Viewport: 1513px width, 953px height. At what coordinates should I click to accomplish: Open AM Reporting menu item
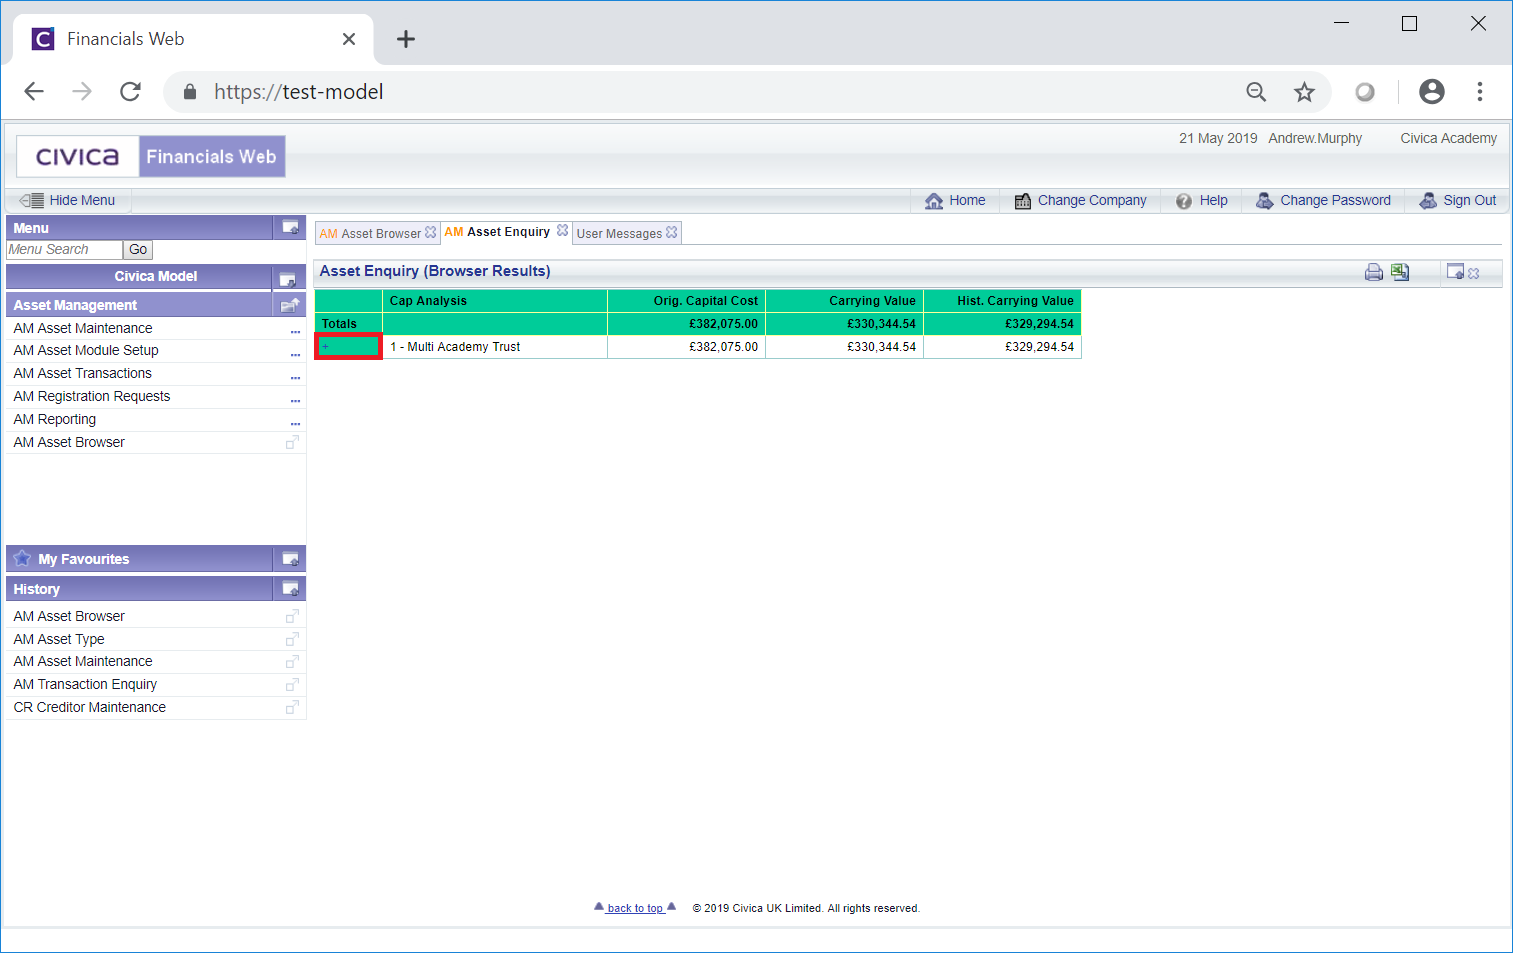point(55,419)
